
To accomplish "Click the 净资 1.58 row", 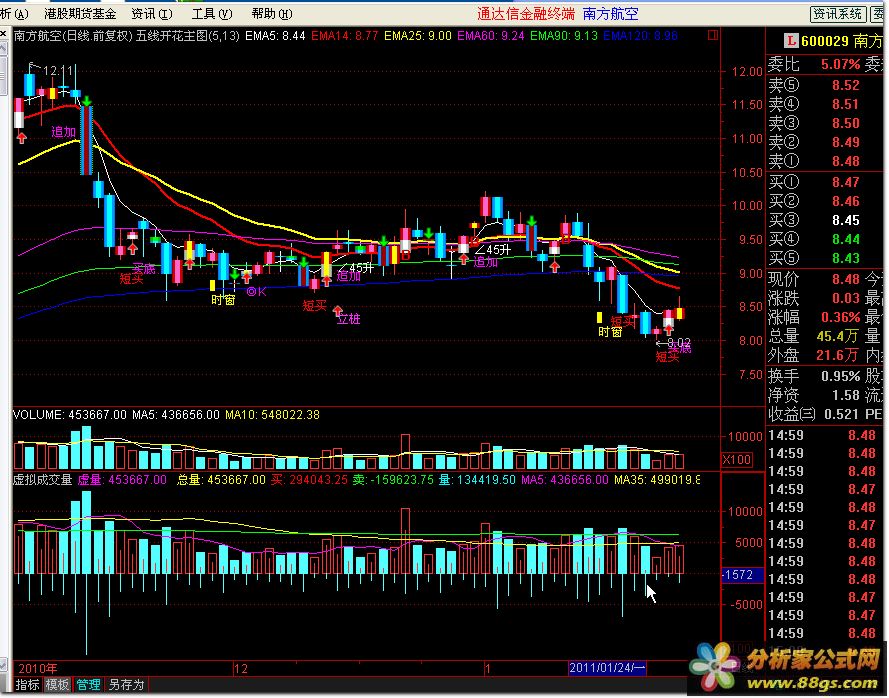I will coord(814,395).
